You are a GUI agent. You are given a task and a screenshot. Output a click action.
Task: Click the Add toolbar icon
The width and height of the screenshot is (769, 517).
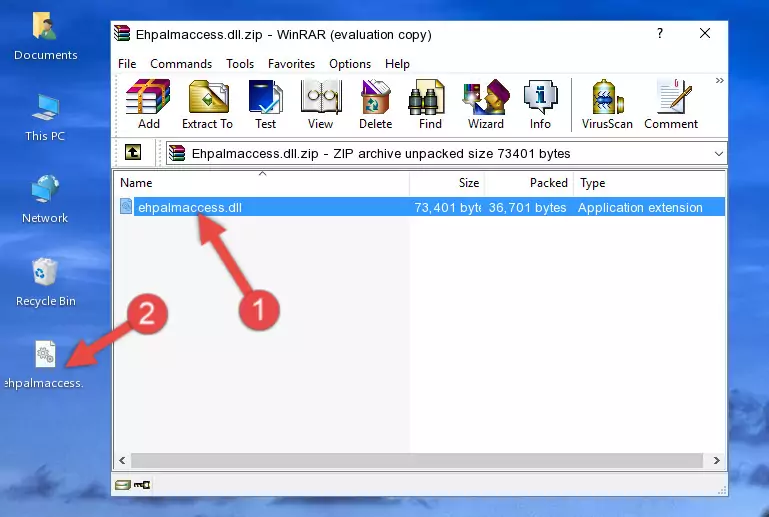click(x=148, y=104)
